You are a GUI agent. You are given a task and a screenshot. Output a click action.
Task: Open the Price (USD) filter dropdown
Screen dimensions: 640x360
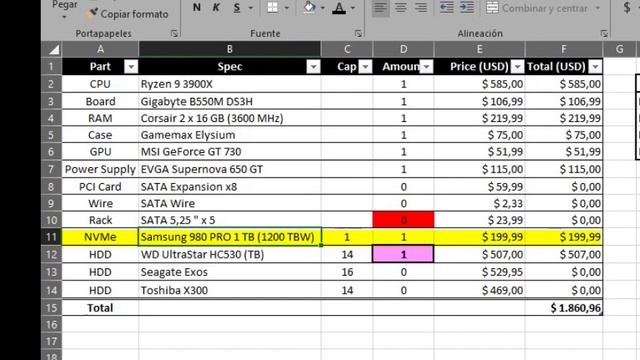click(x=518, y=67)
